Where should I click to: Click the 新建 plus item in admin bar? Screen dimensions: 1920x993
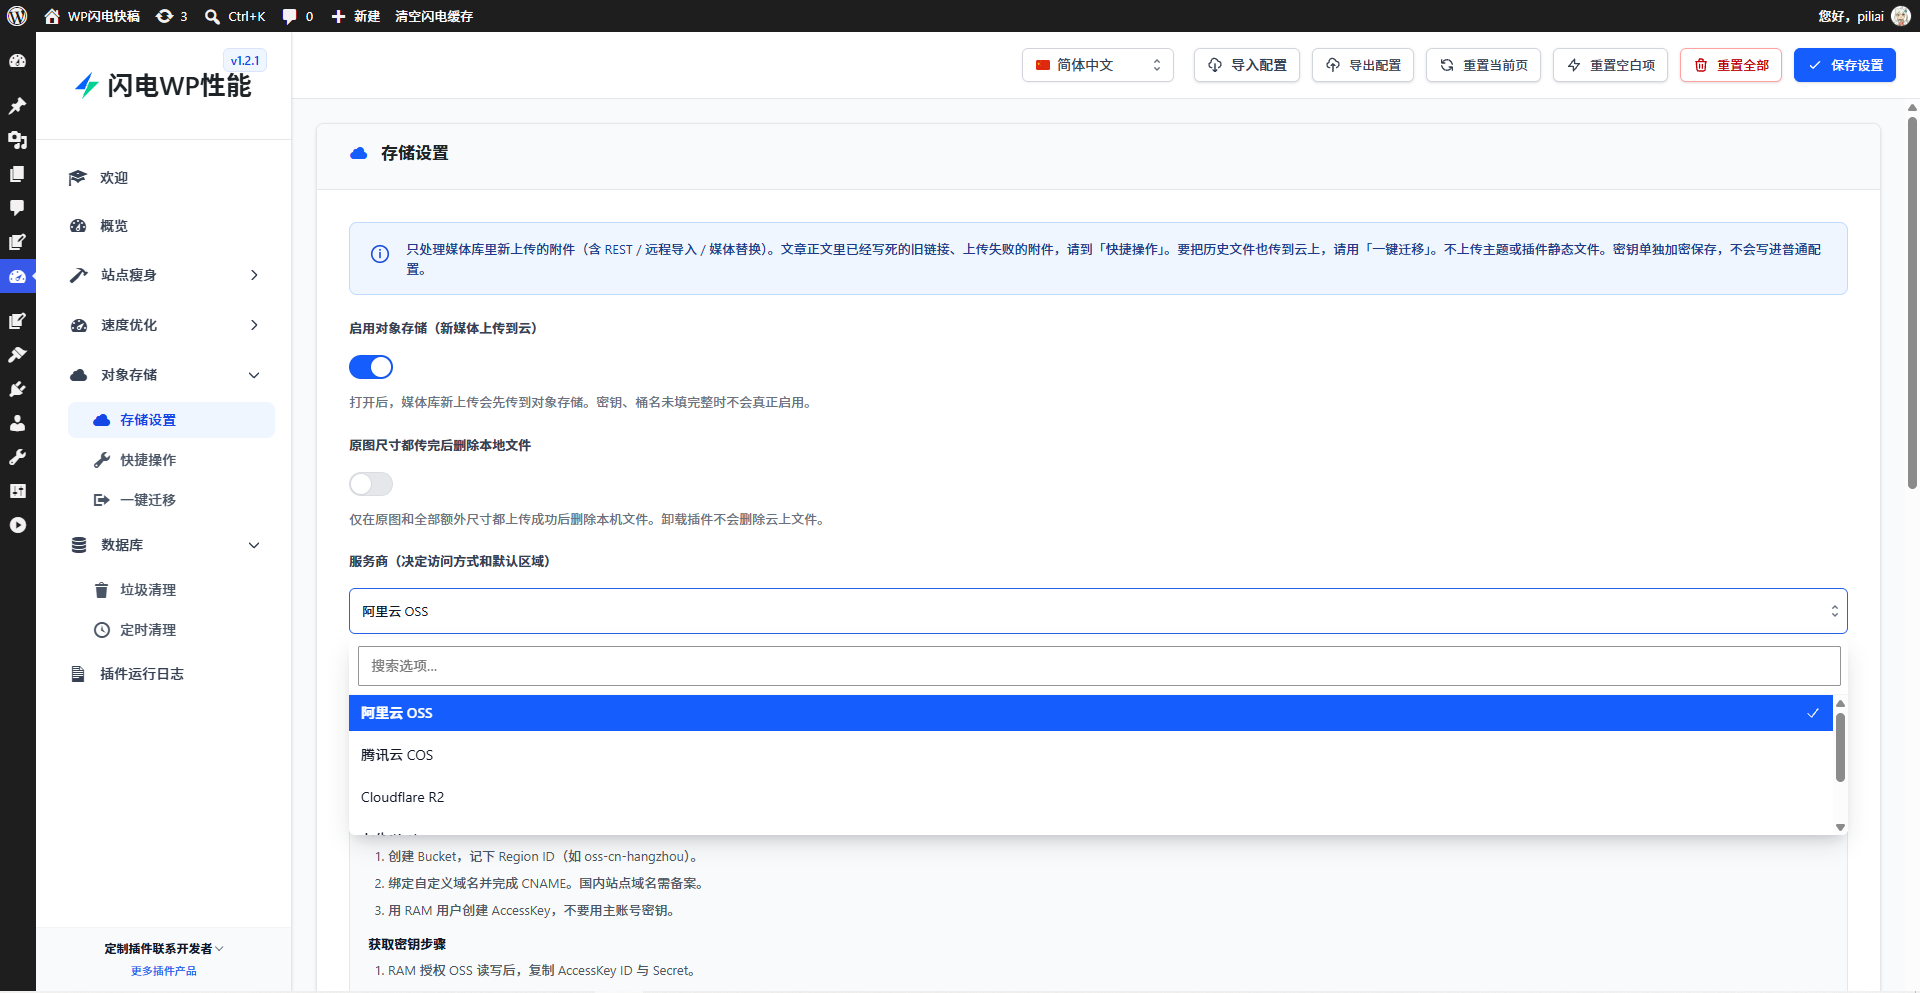[355, 16]
